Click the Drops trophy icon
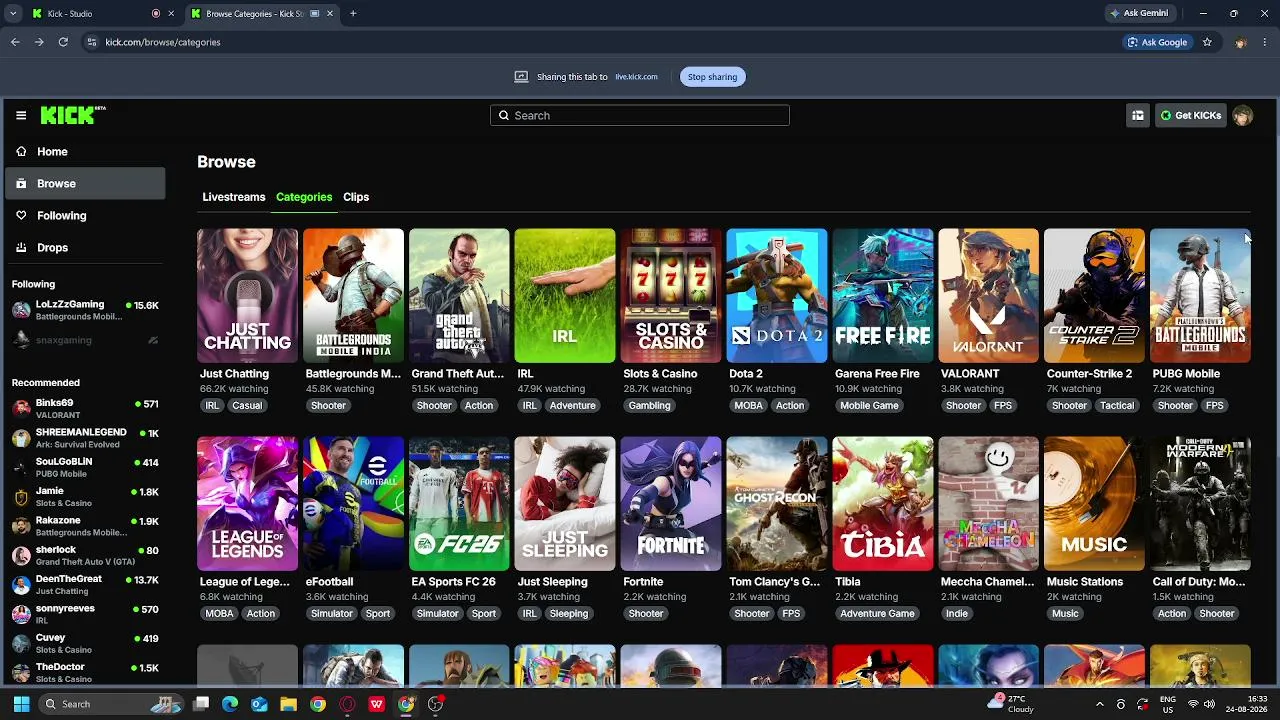The width and height of the screenshot is (1280, 720). click(x=21, y=248)
